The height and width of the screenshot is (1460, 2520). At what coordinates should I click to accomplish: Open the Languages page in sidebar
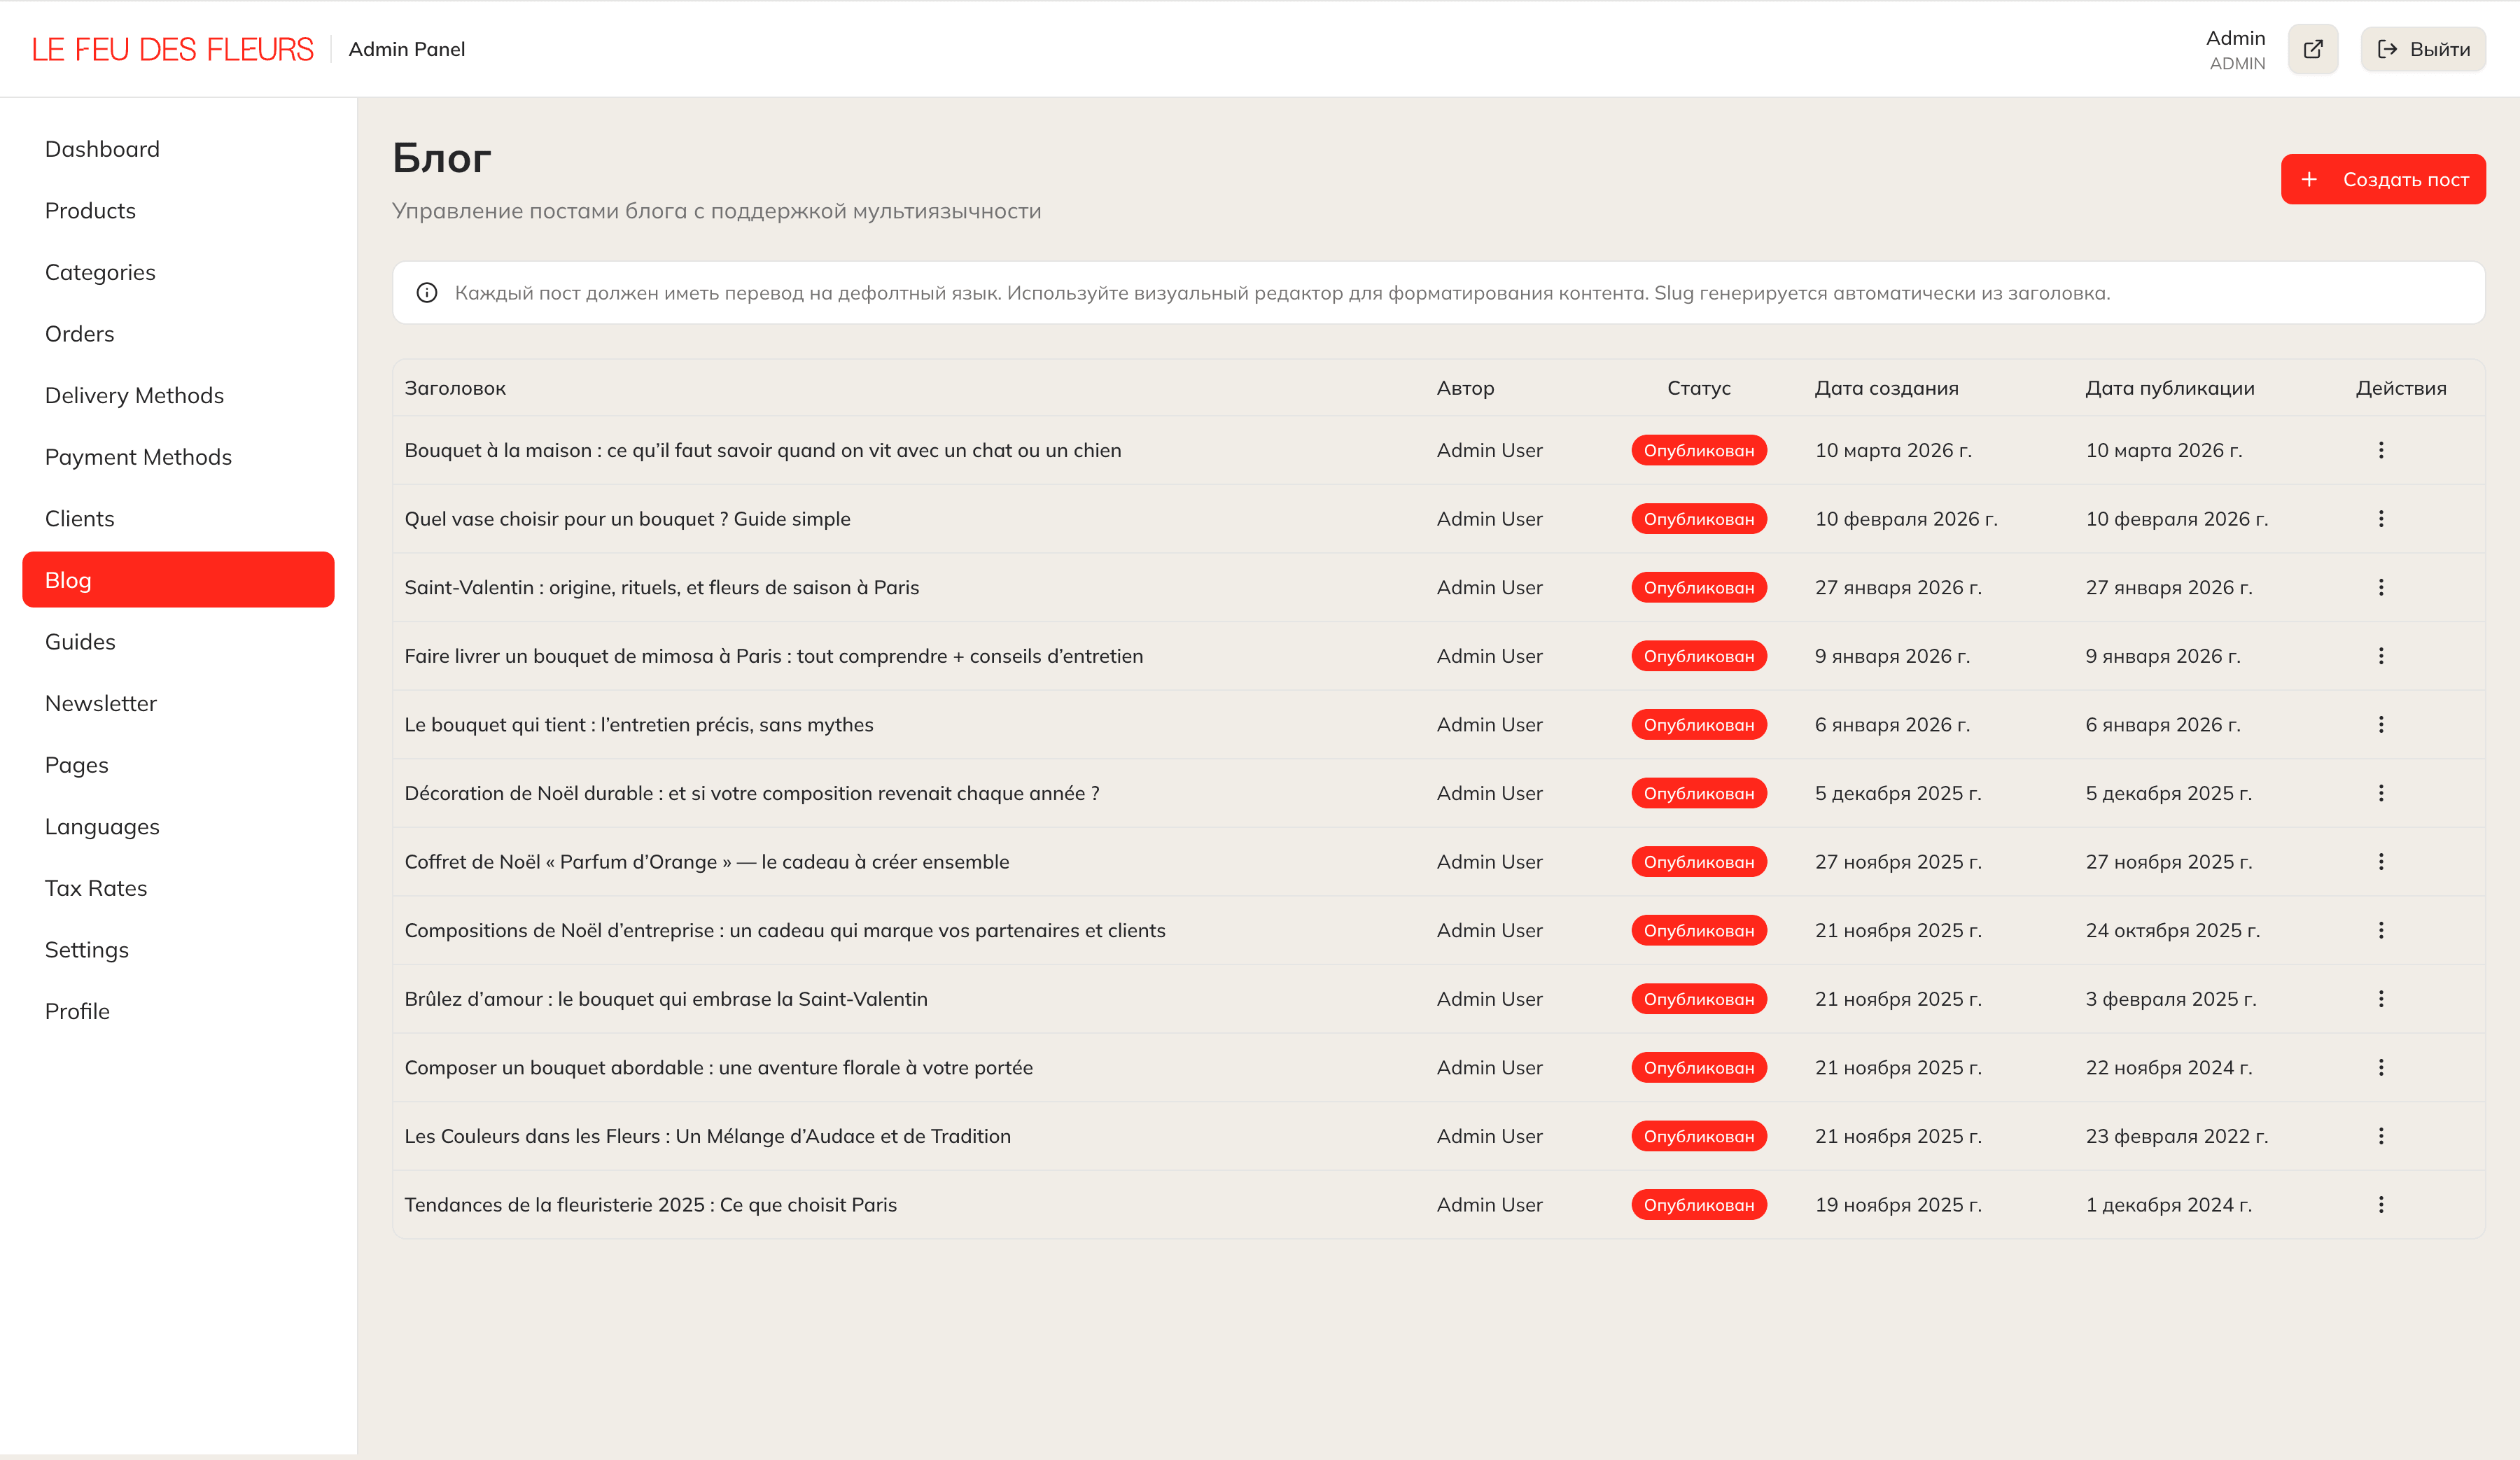(x=102, y=827)
